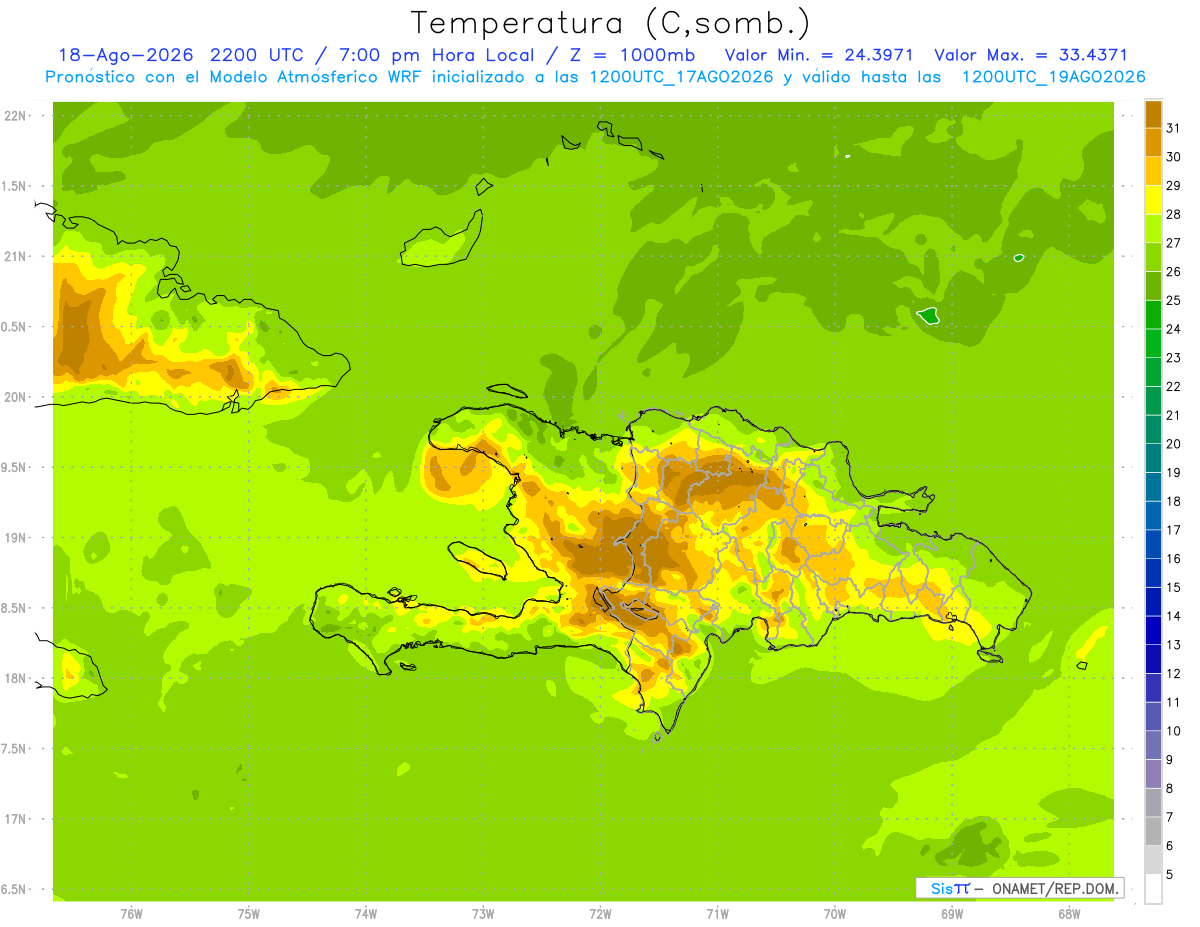1200x927 pixels.
Task: Click the initialization time "1200UTC_17AGO2026"
Action: coord(681,77)
